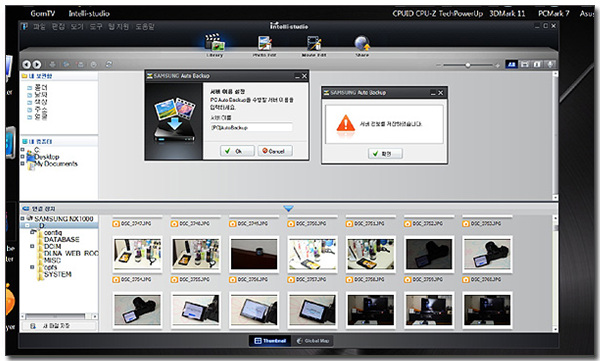Image resolution: width=600 pixels, height=361 pixels.
Task: Click the Intelli-studio logo beside the 파일 menu
Action: [25, 26]
